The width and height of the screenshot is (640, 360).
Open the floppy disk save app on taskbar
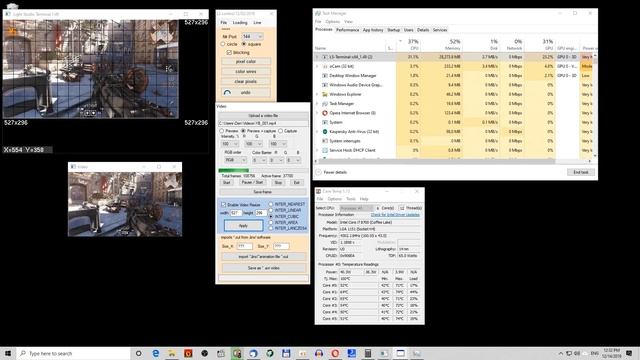[286, 353]
